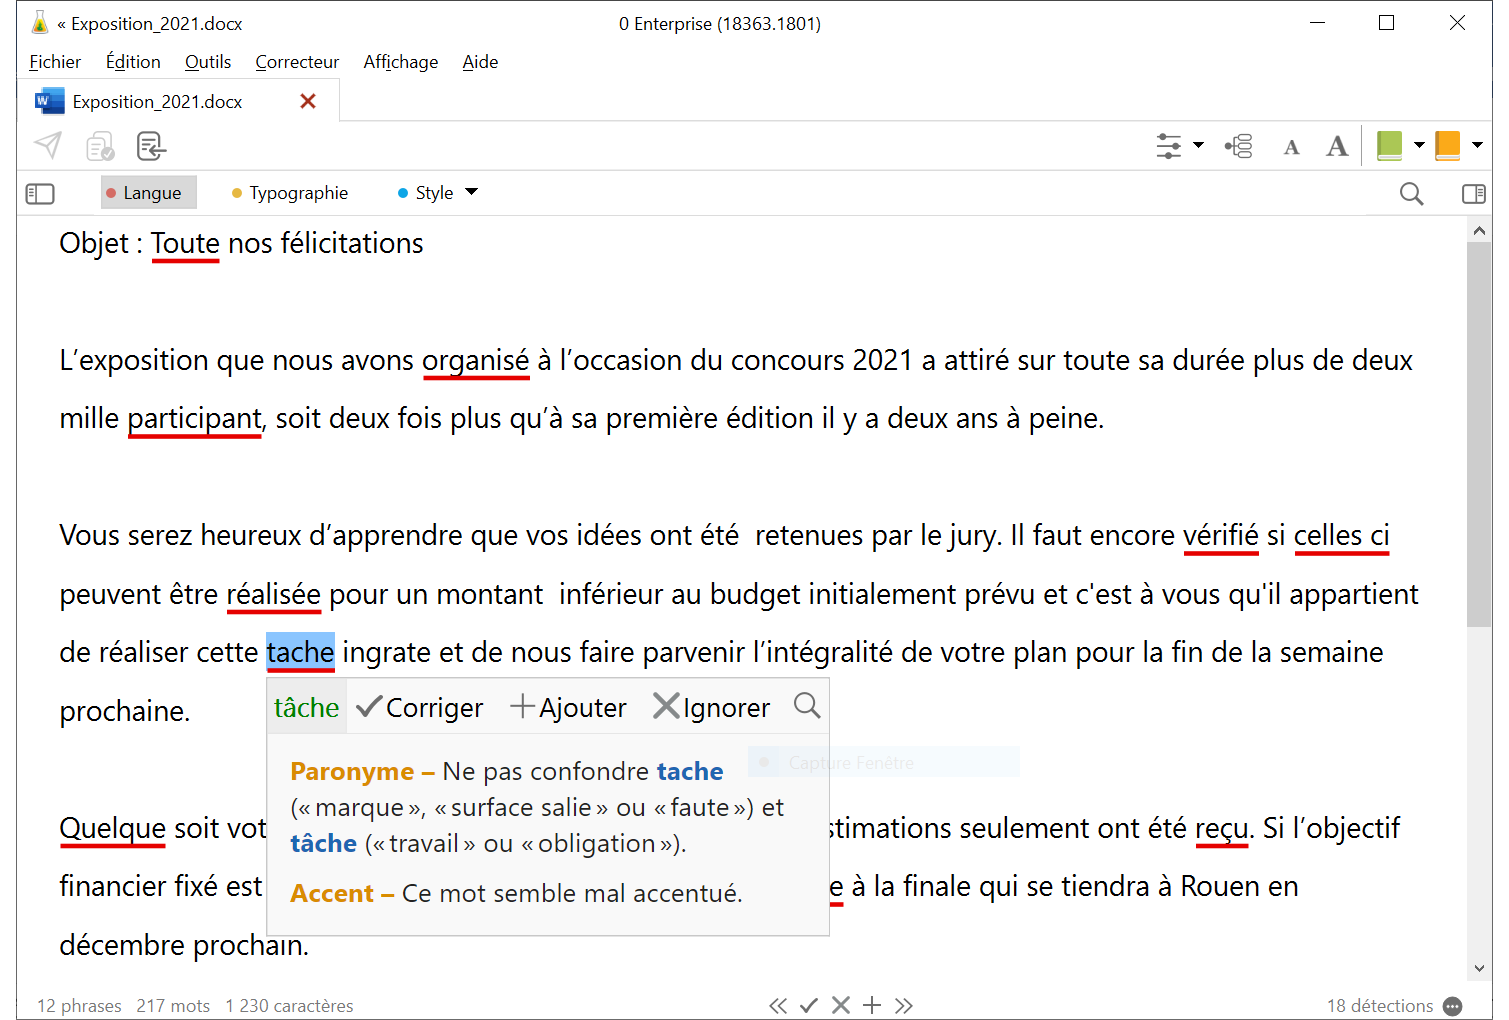The height and width of the screenshot is (1020, 1509).
Task: Click the underlined word Toute
Action: pos(185,243)
